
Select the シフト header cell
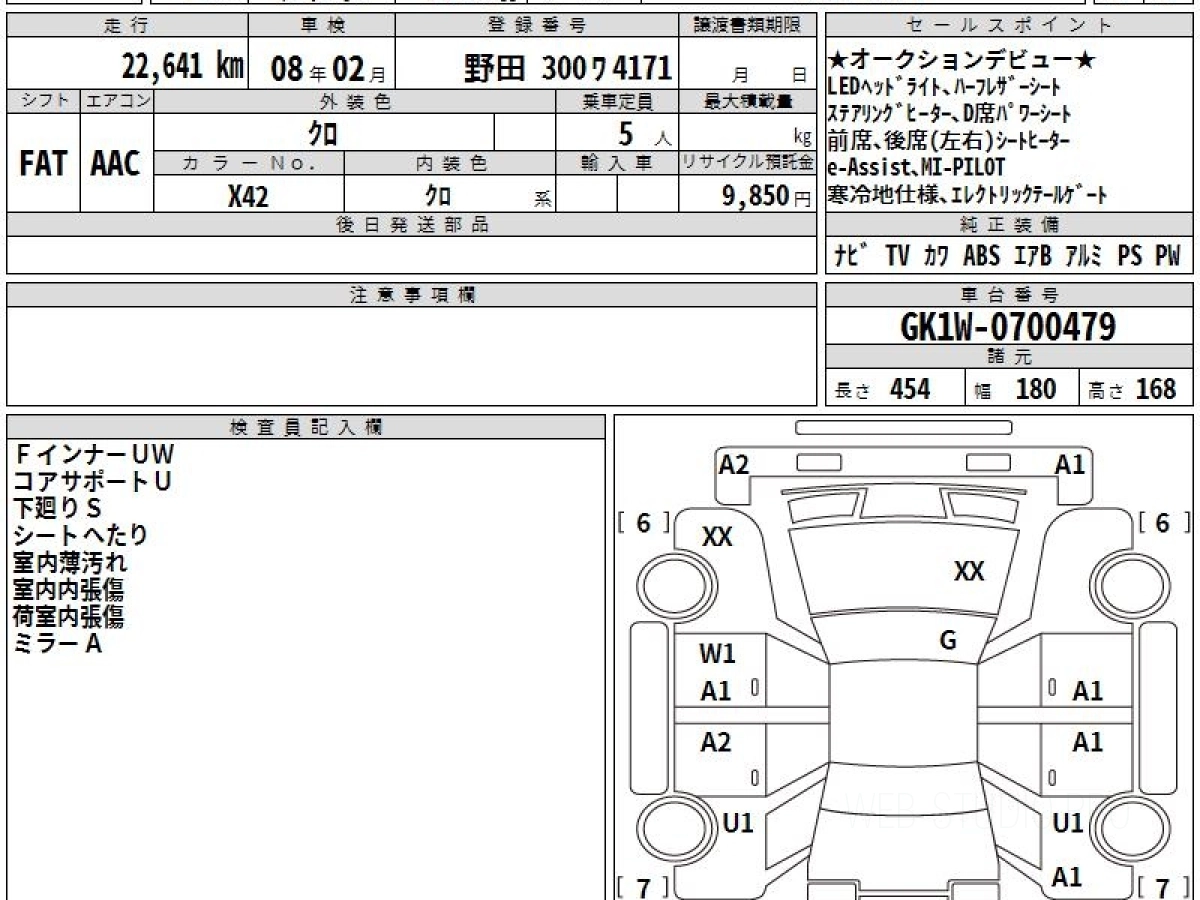point(44,101)
